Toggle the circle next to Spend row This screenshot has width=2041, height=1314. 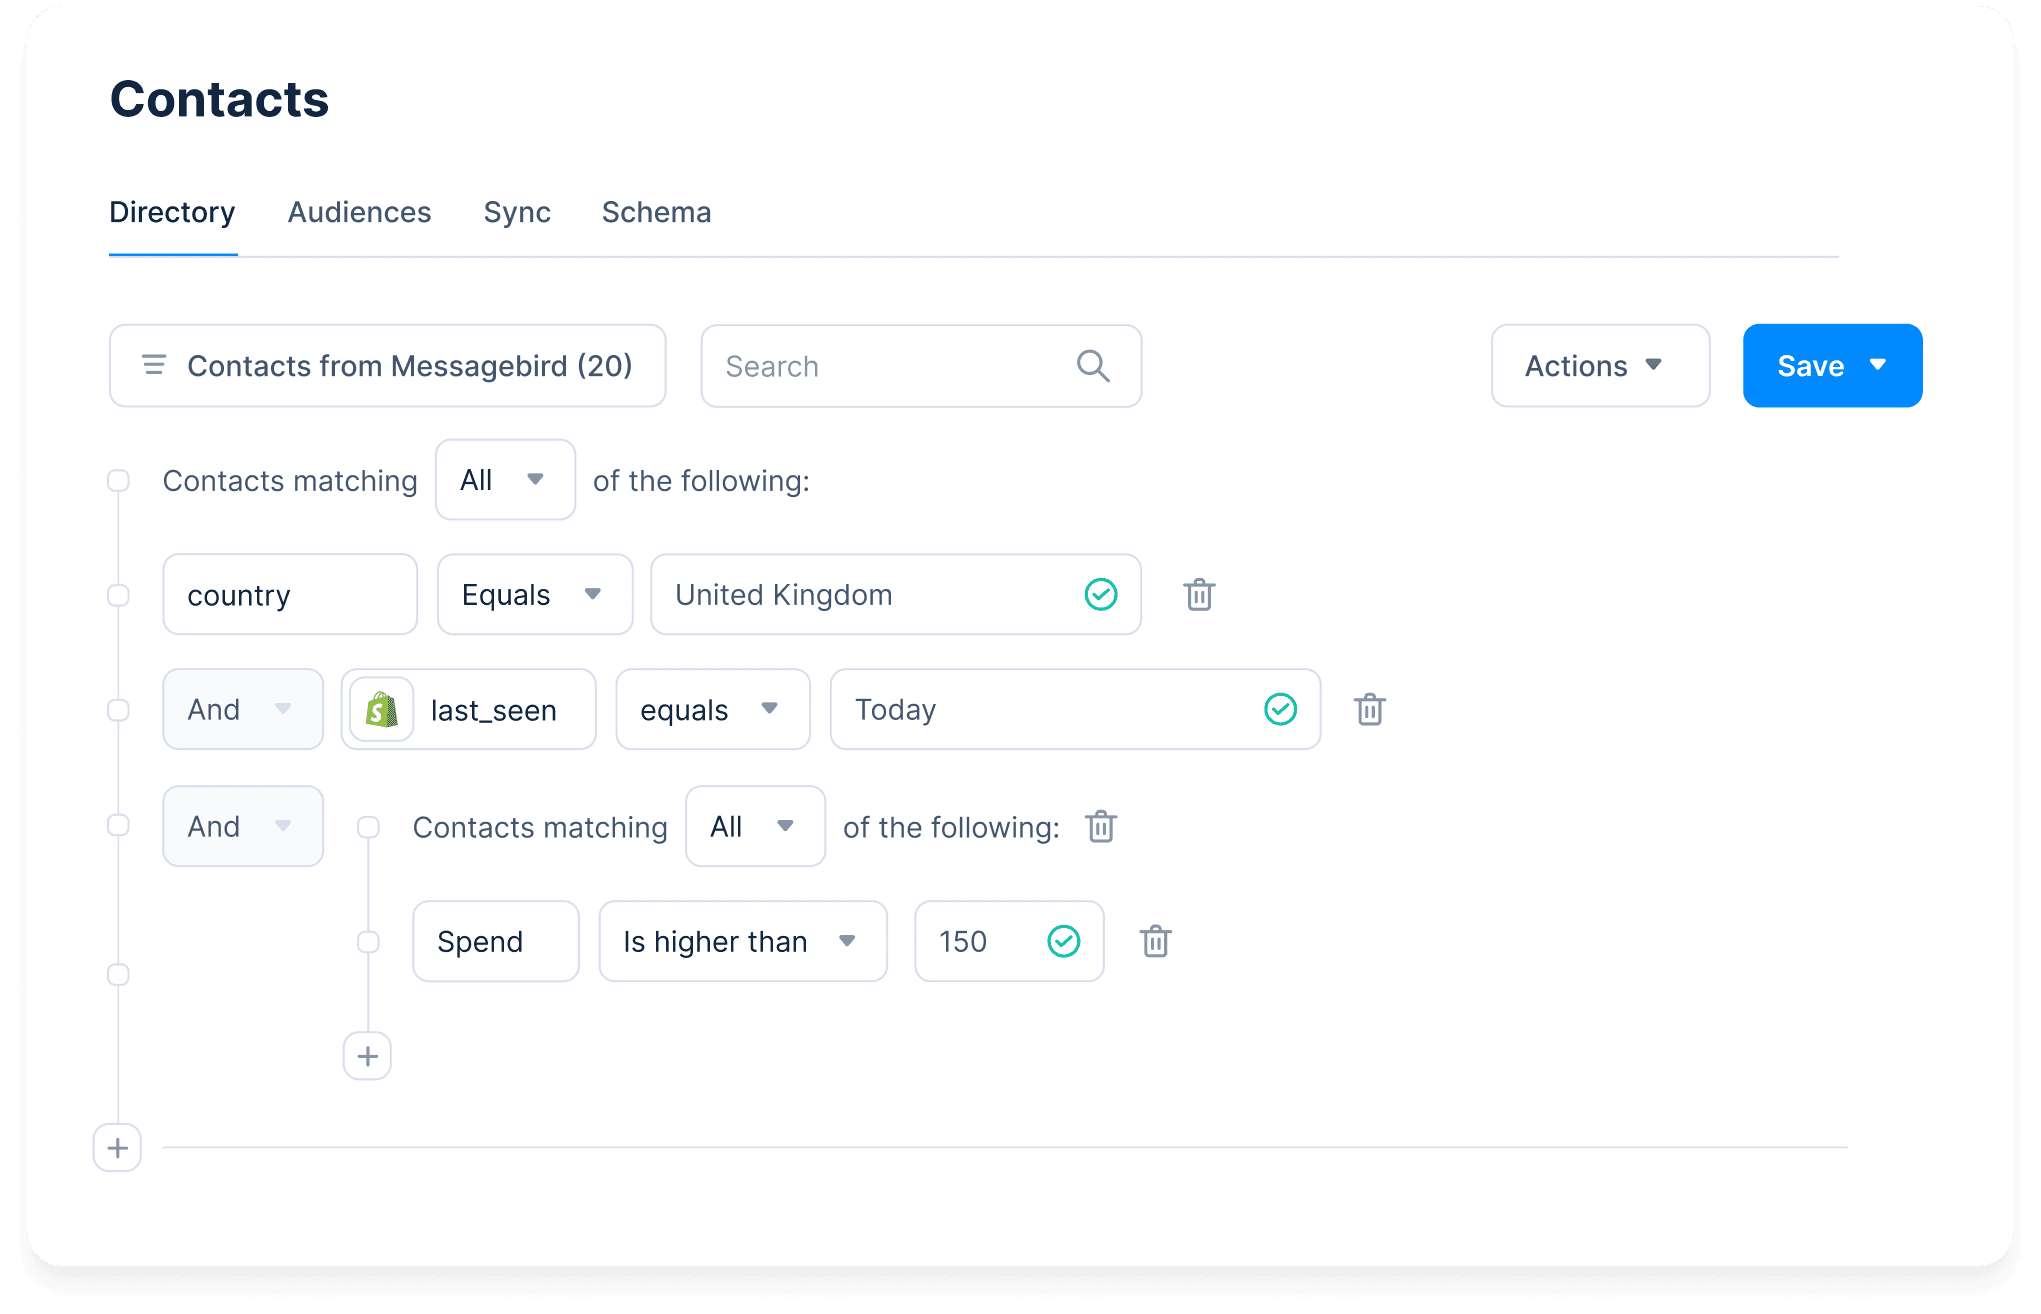click(368, 941)
